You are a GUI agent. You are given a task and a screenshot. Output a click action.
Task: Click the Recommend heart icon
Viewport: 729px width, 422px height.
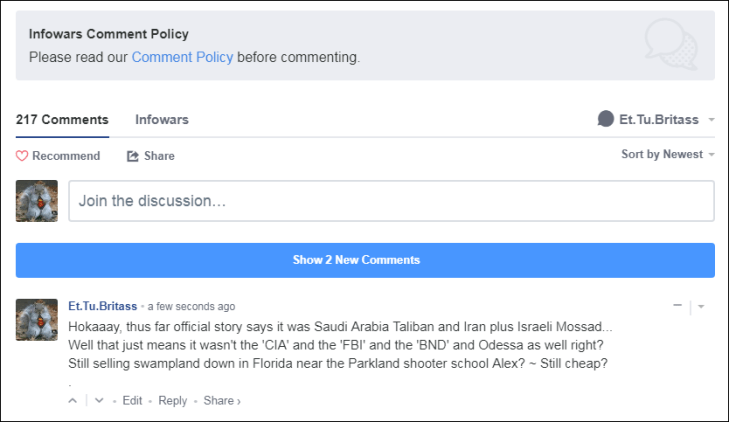coord(22,156)
